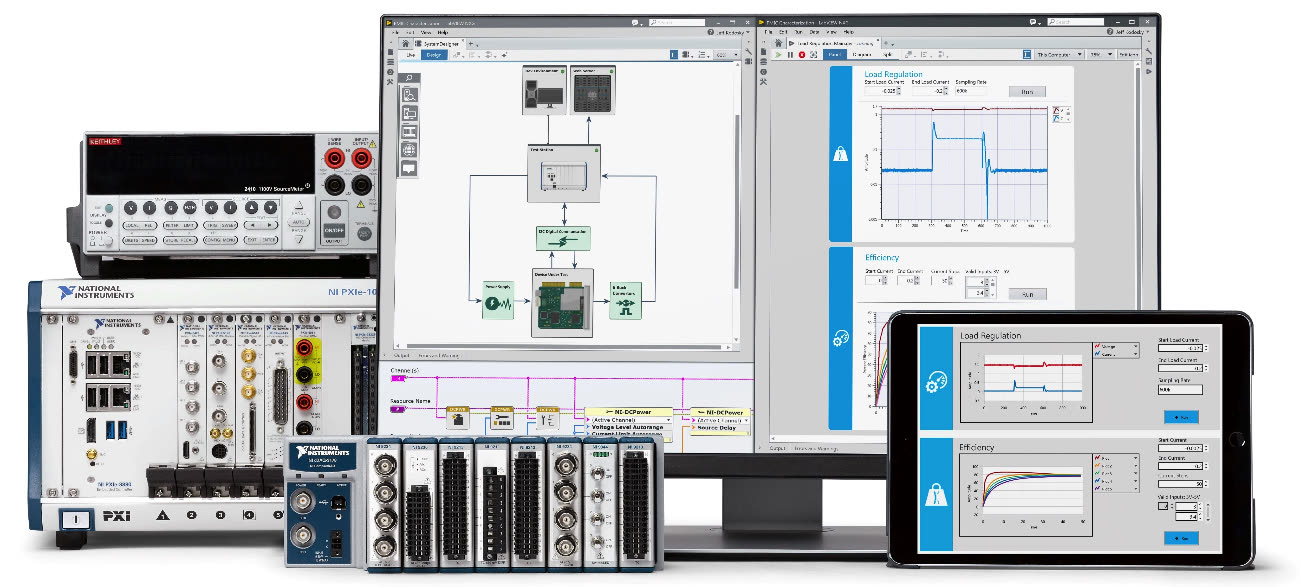Click the vertical scrollbar of the System Designer canvas
Image resolution: width=1300 pixels, height=587 pixels.
(x=737, y=200)
